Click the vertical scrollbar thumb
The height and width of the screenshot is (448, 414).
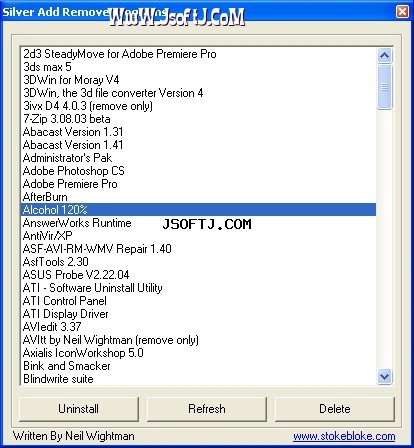click(385, 87)
